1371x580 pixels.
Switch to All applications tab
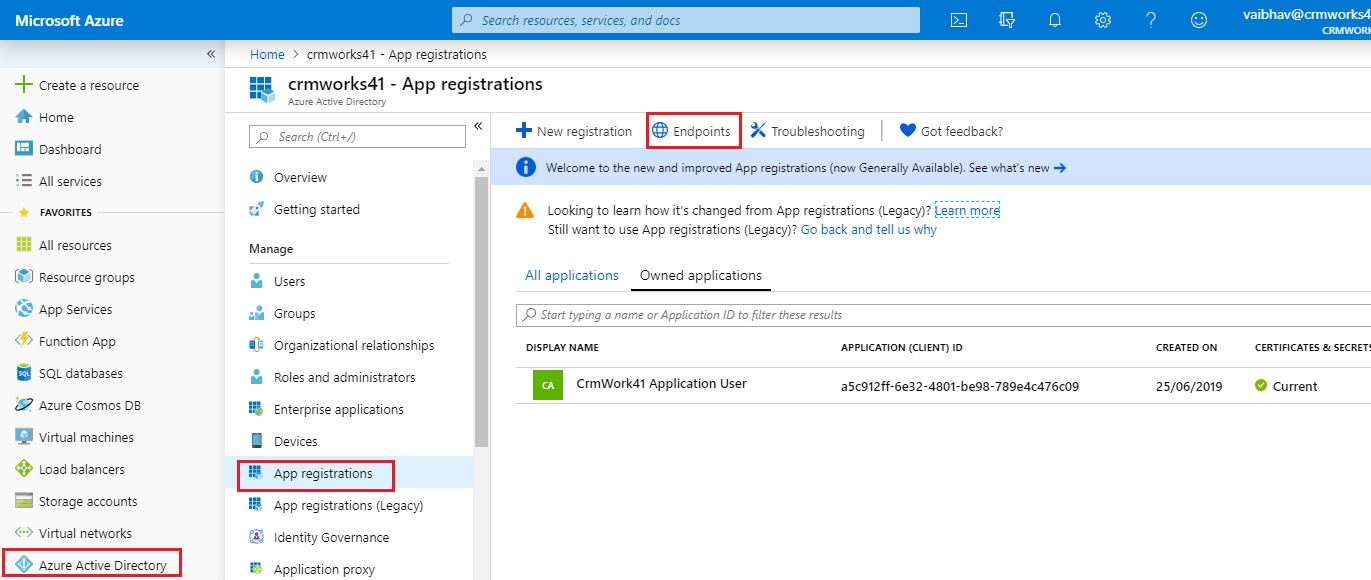click(572, 275)
